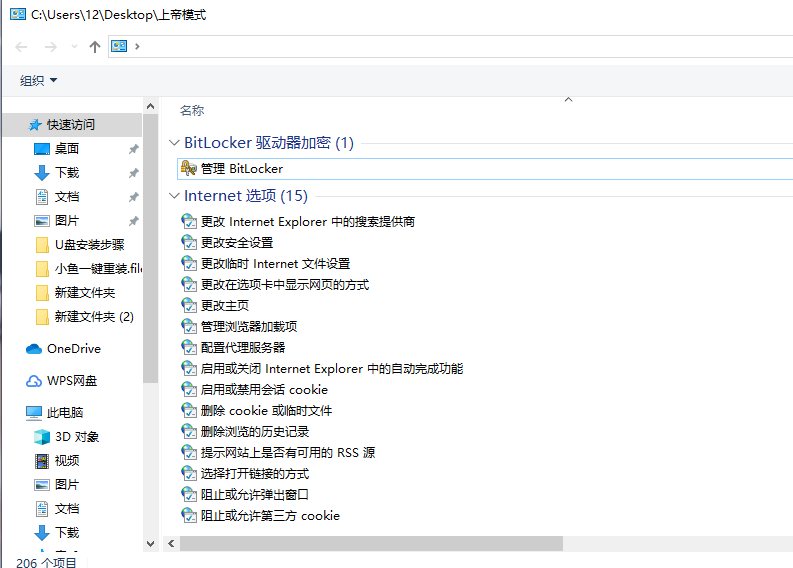Select WPS网盘 in navigation pane

(x=72, y=381)
